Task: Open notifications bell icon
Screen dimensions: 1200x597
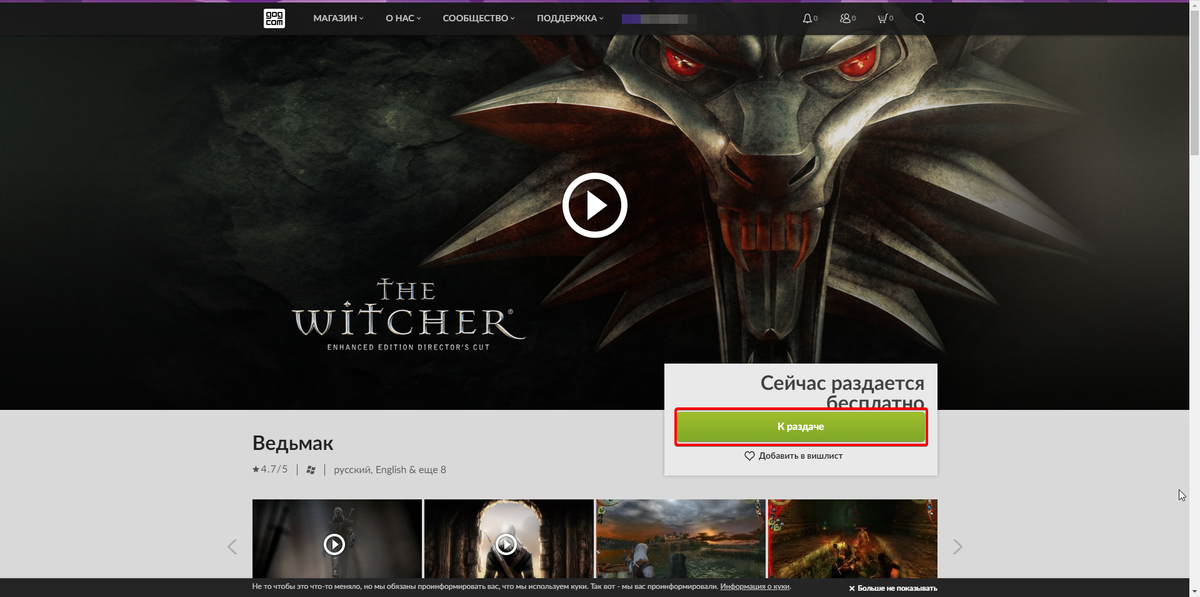Action: tap(810, 18)
